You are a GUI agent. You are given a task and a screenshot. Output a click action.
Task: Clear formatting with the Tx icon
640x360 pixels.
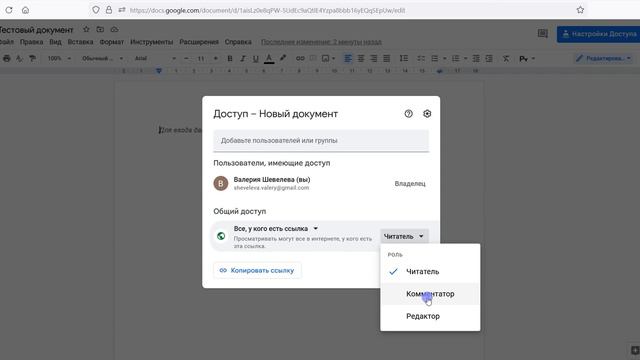point(506,59)
